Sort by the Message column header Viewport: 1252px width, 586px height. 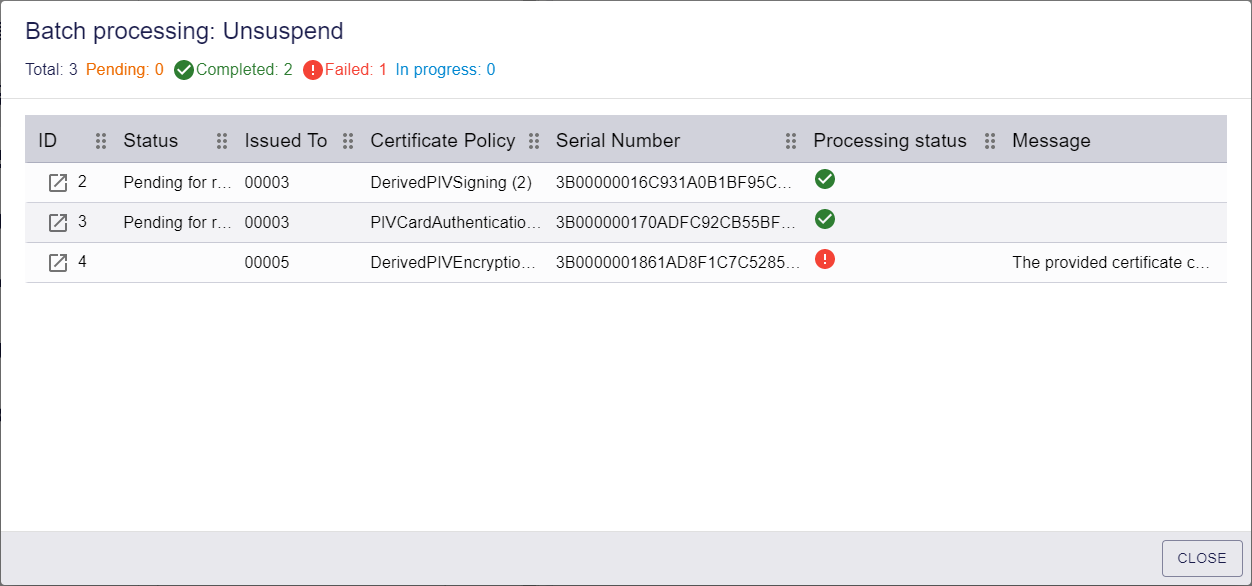(1051, 141)
